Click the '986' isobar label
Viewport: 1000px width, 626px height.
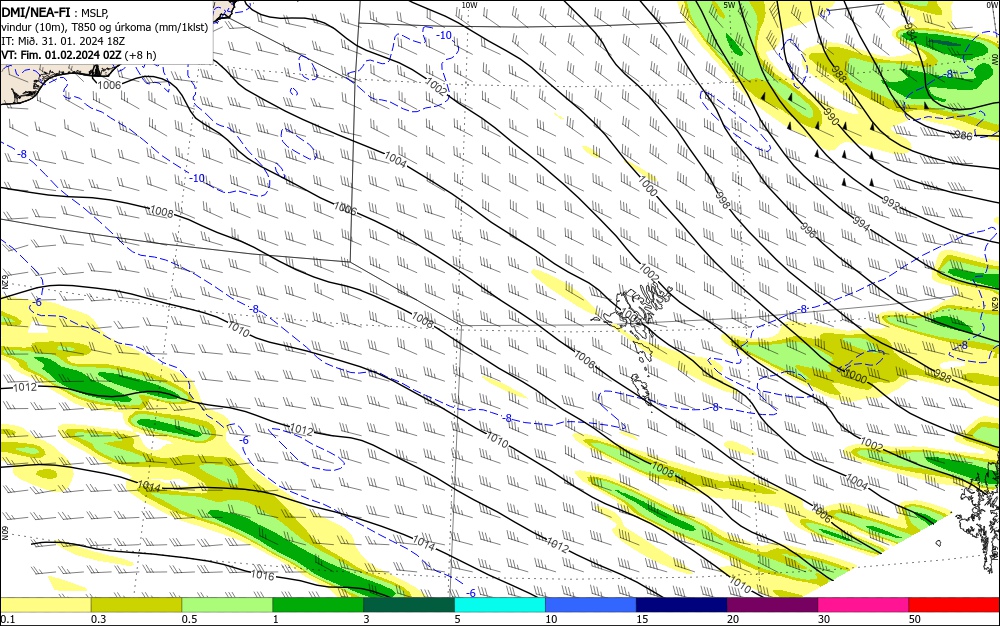tap(963, 135)
